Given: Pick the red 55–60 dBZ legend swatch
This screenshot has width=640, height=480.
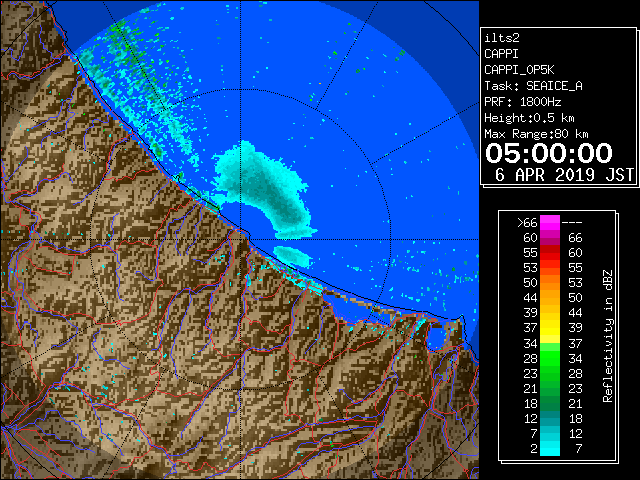Looking at the screenshot, I should (x=550, y=252).
